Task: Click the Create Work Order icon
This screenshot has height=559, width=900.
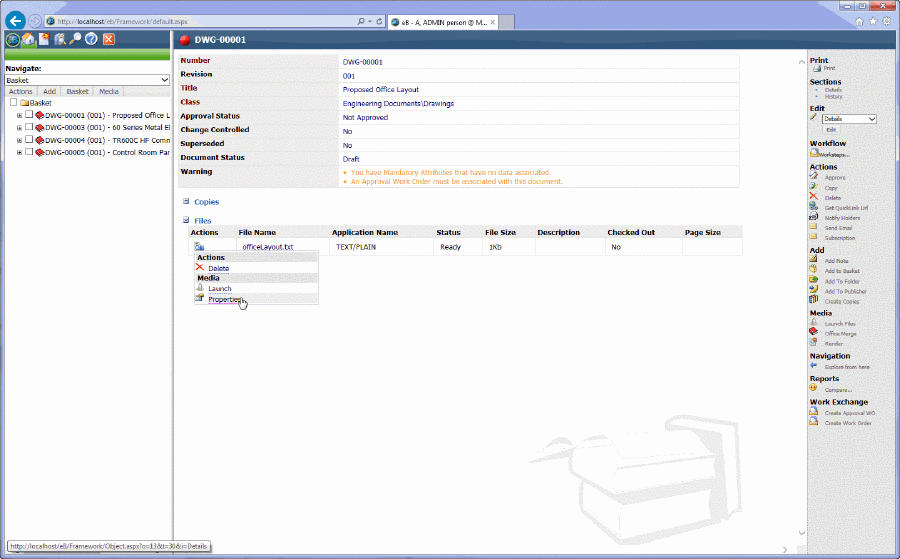Action: (814, 421)
